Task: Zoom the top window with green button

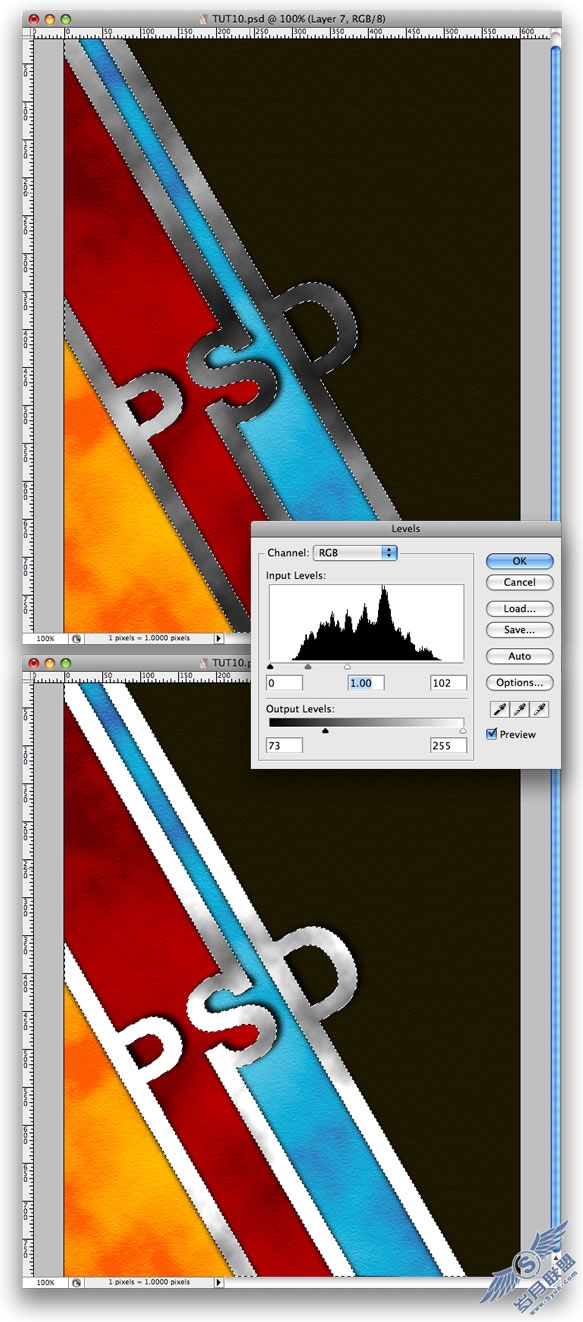Action: pyautogui.click(x=66, y=19)
